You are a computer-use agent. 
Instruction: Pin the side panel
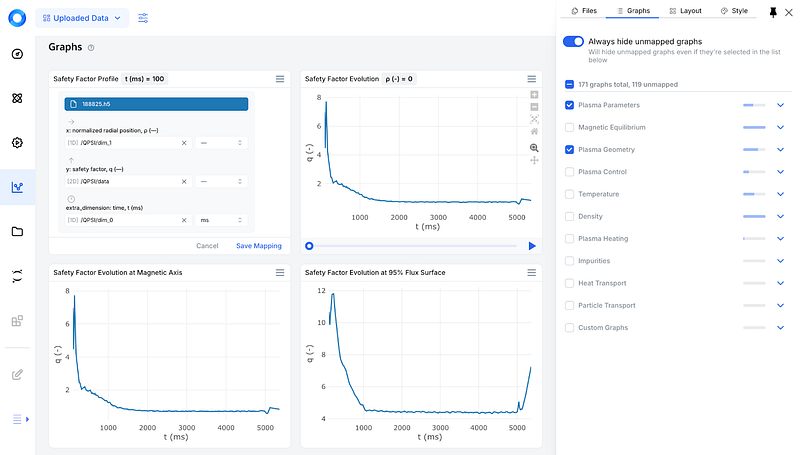pos(773,12)
